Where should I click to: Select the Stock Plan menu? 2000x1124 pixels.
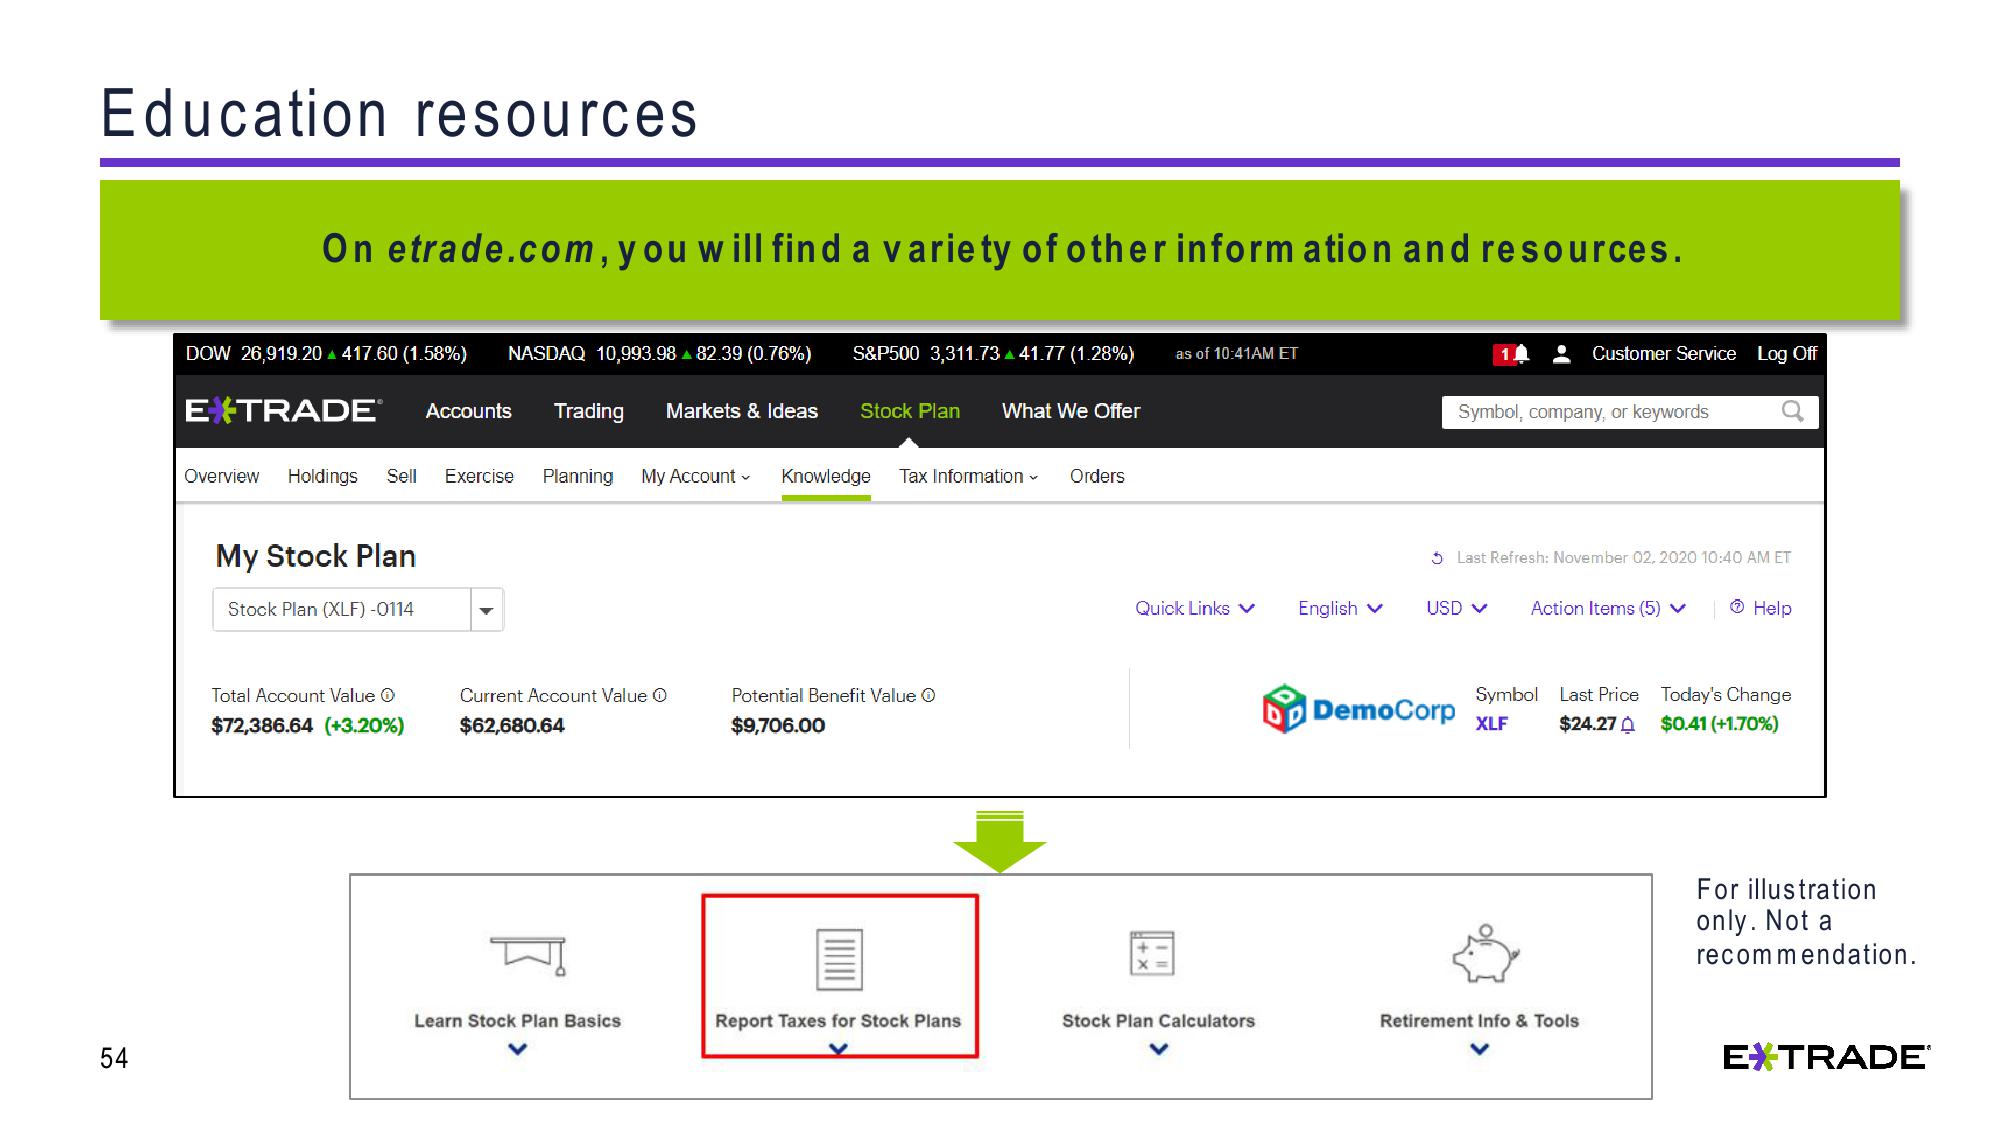pos(910,411)
